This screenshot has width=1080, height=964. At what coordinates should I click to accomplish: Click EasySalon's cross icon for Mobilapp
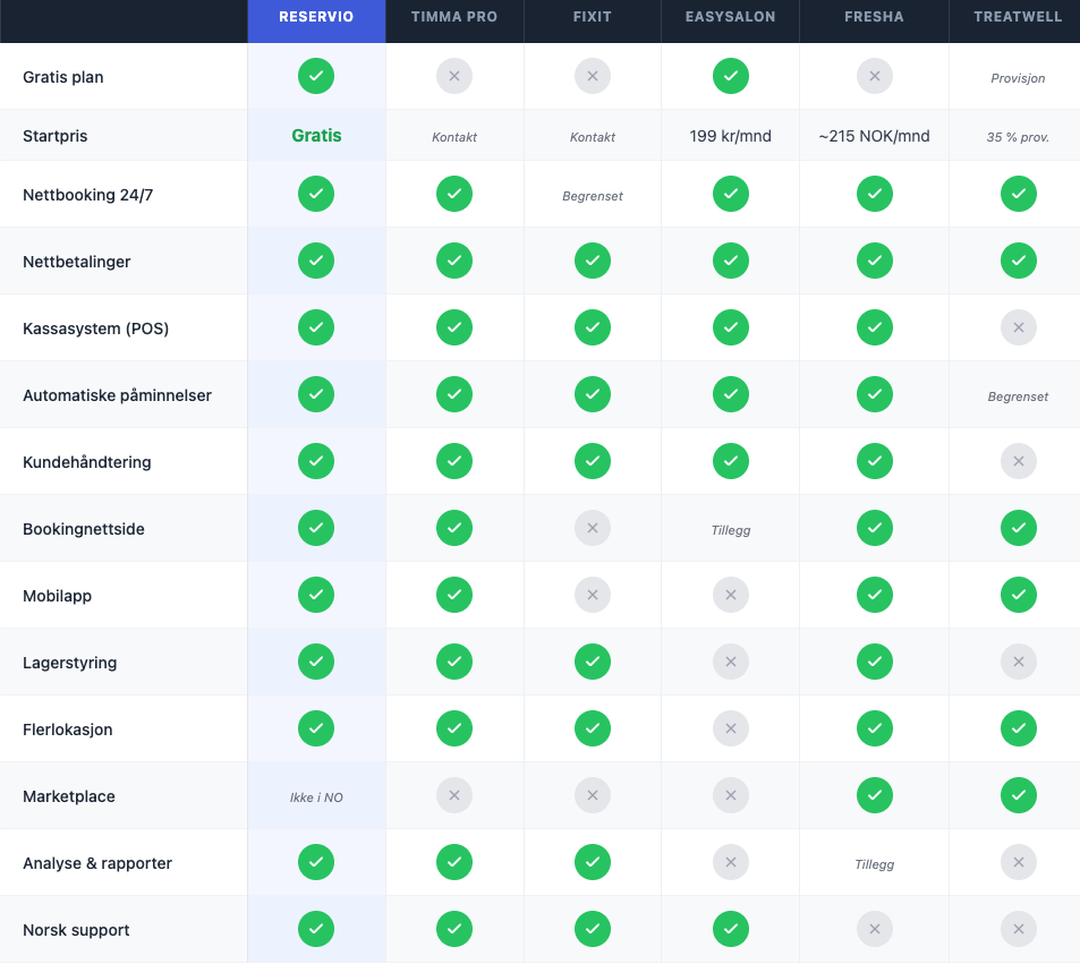click(731, 594)
